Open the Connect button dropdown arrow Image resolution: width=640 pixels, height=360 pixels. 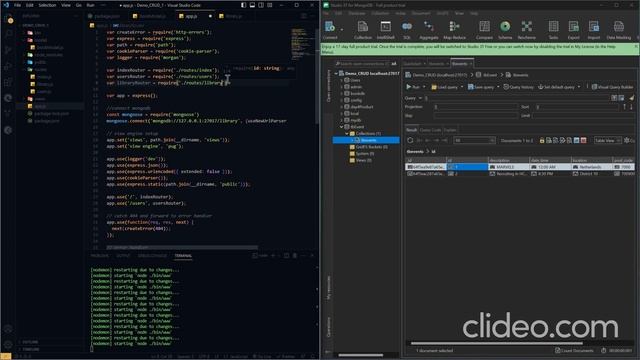pos(342,29)
